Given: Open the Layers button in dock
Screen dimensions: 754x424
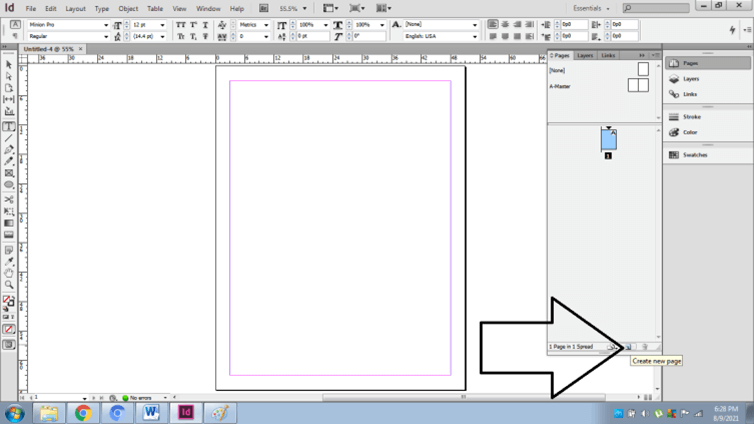Looking at the screenshot, I should point(707,79).
